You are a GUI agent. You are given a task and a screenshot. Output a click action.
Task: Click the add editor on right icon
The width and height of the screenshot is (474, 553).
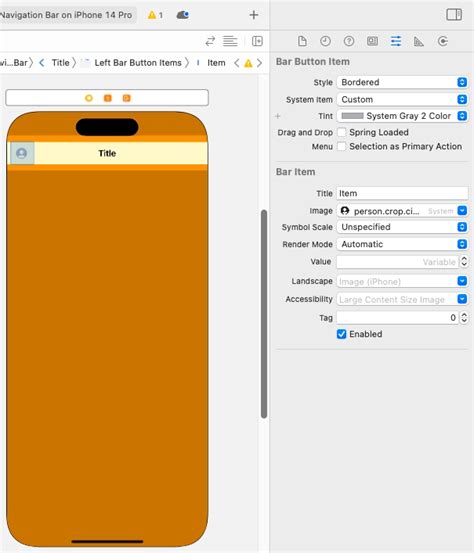coord(257,41)
